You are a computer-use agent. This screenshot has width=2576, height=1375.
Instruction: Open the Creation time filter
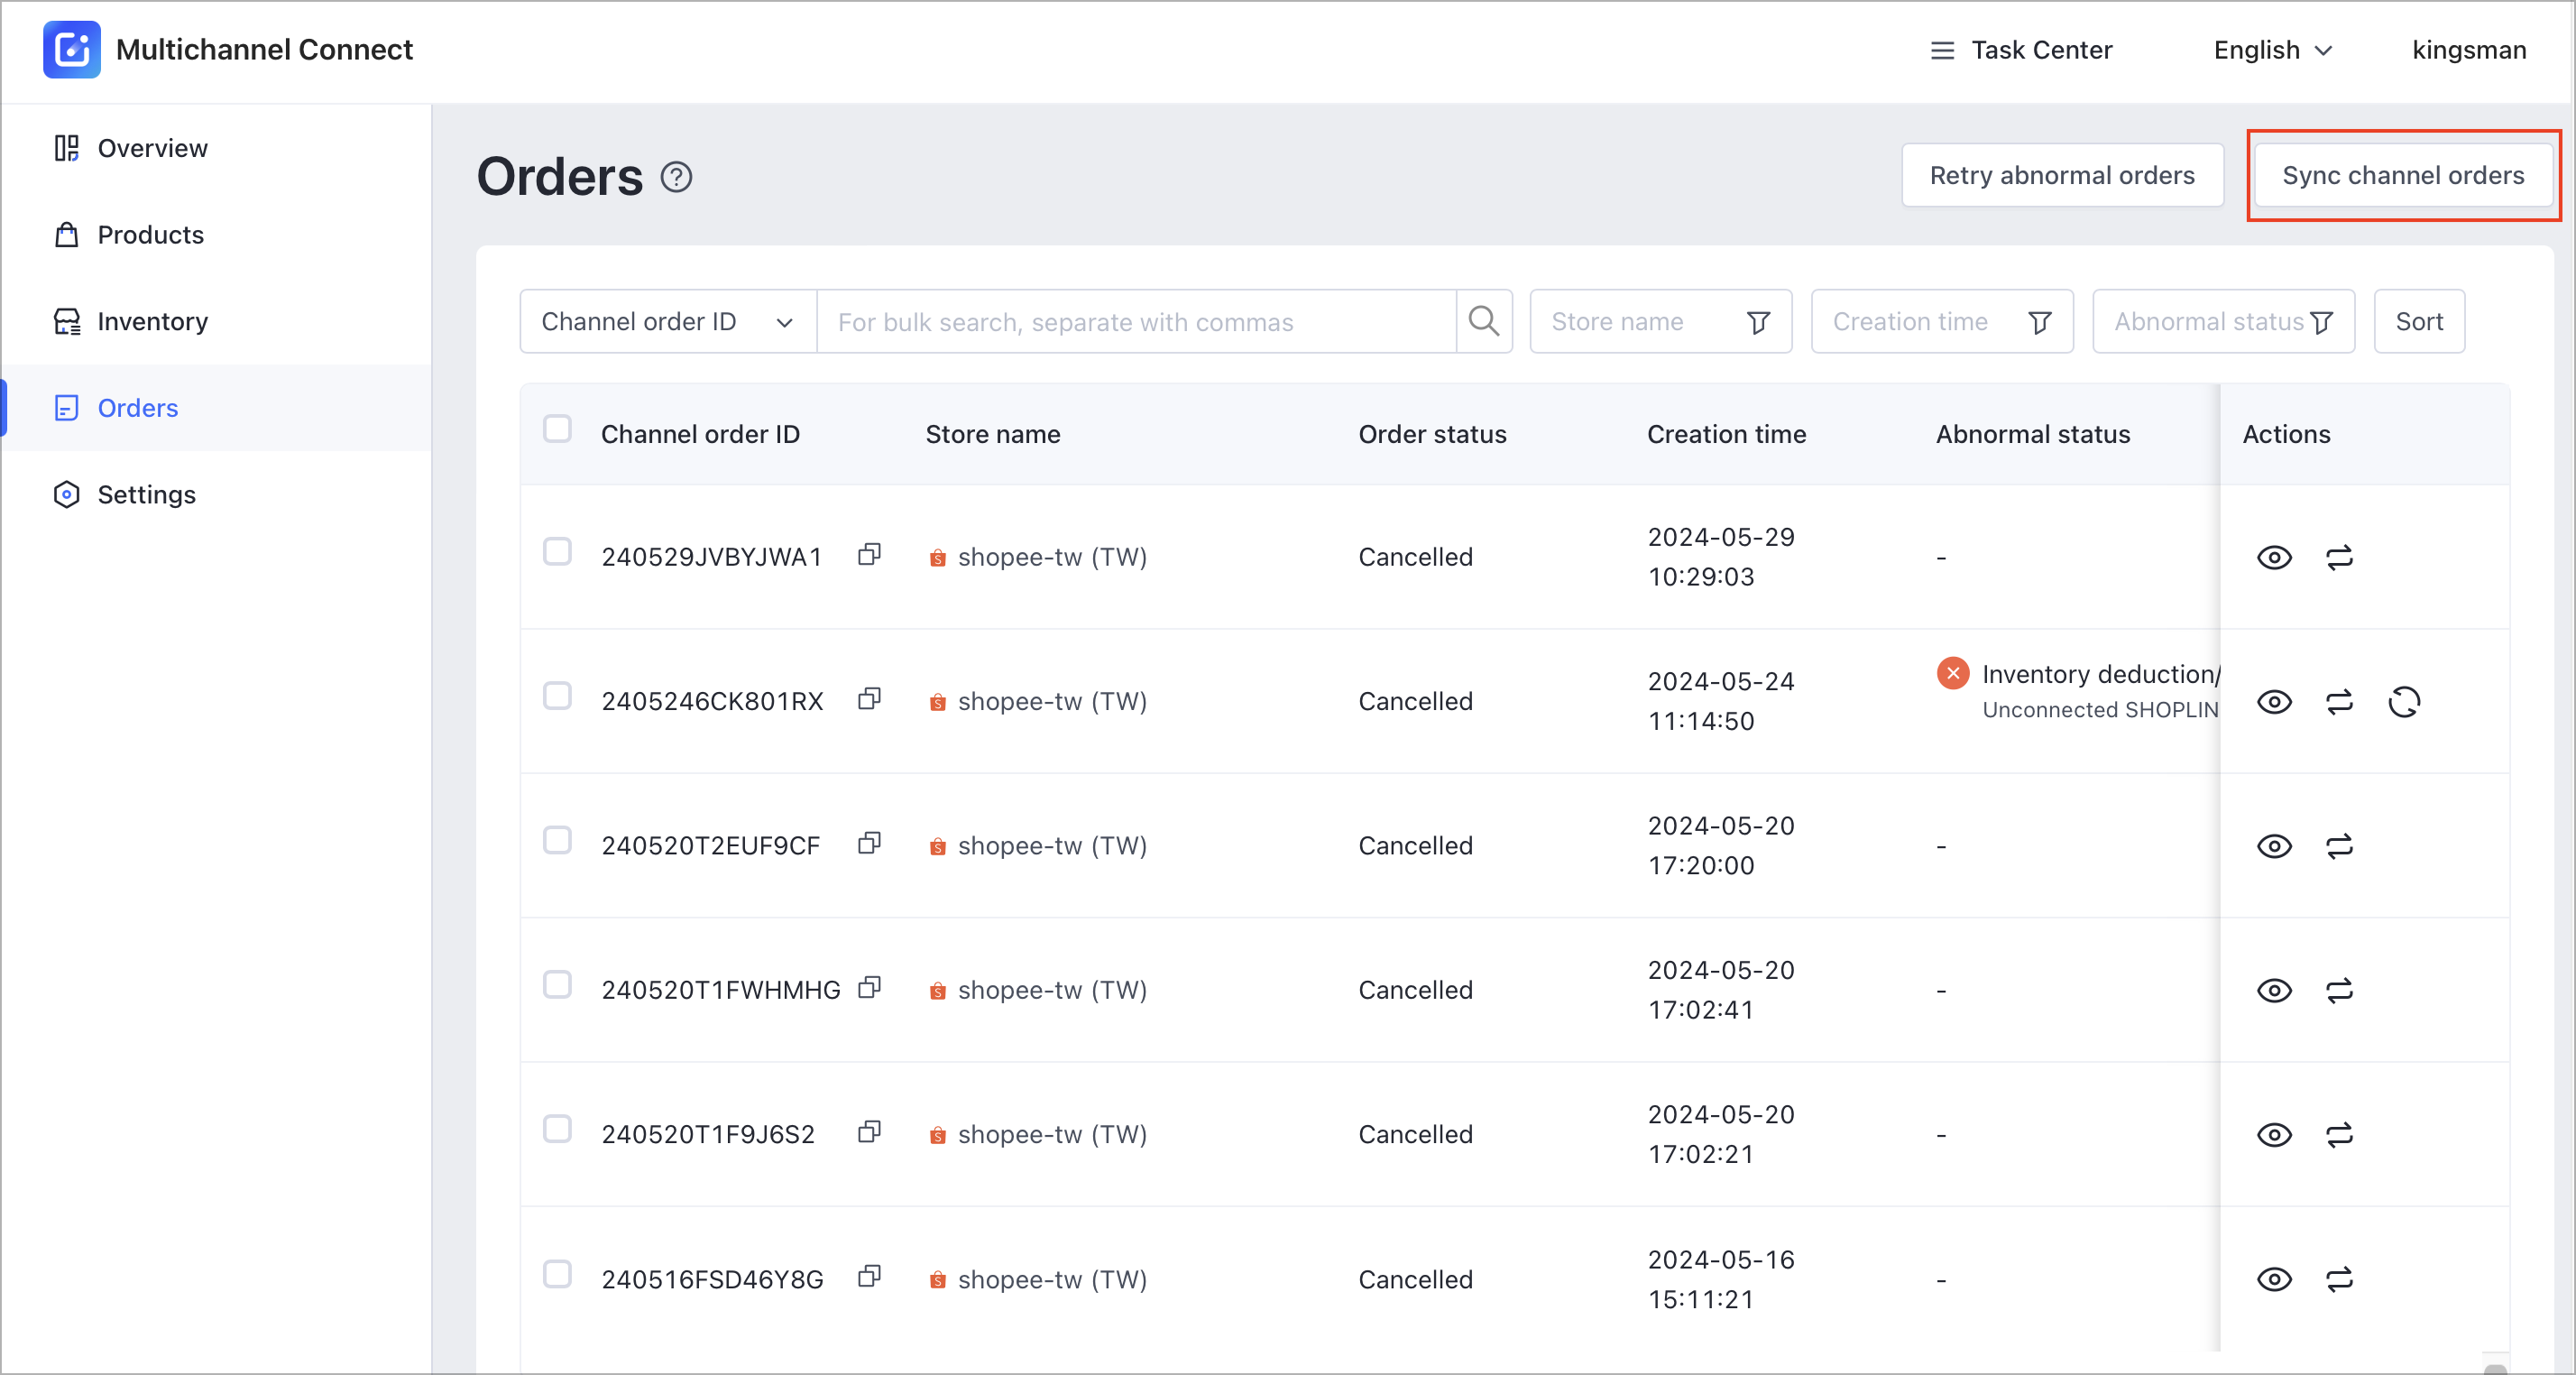tap(1941, 321)
